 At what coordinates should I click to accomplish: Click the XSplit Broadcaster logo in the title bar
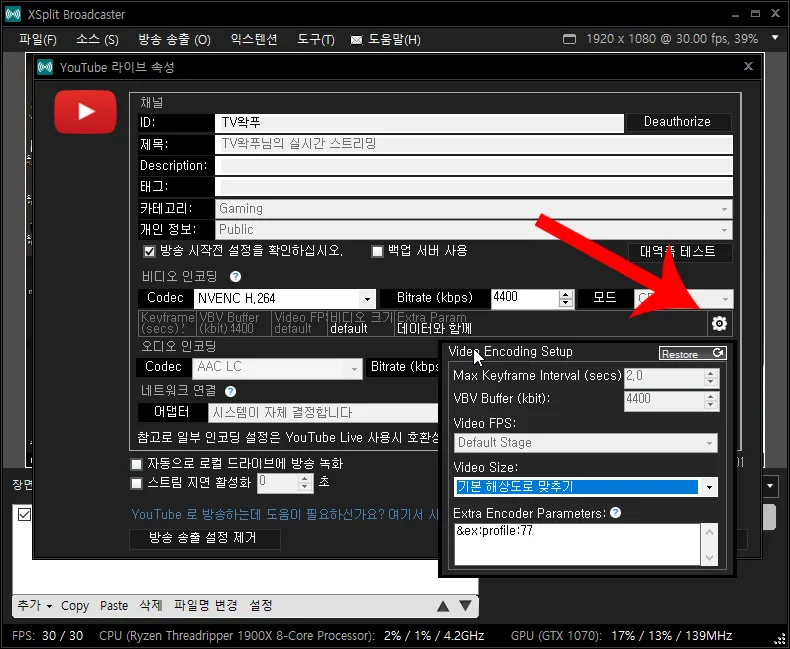click(13, 14)
